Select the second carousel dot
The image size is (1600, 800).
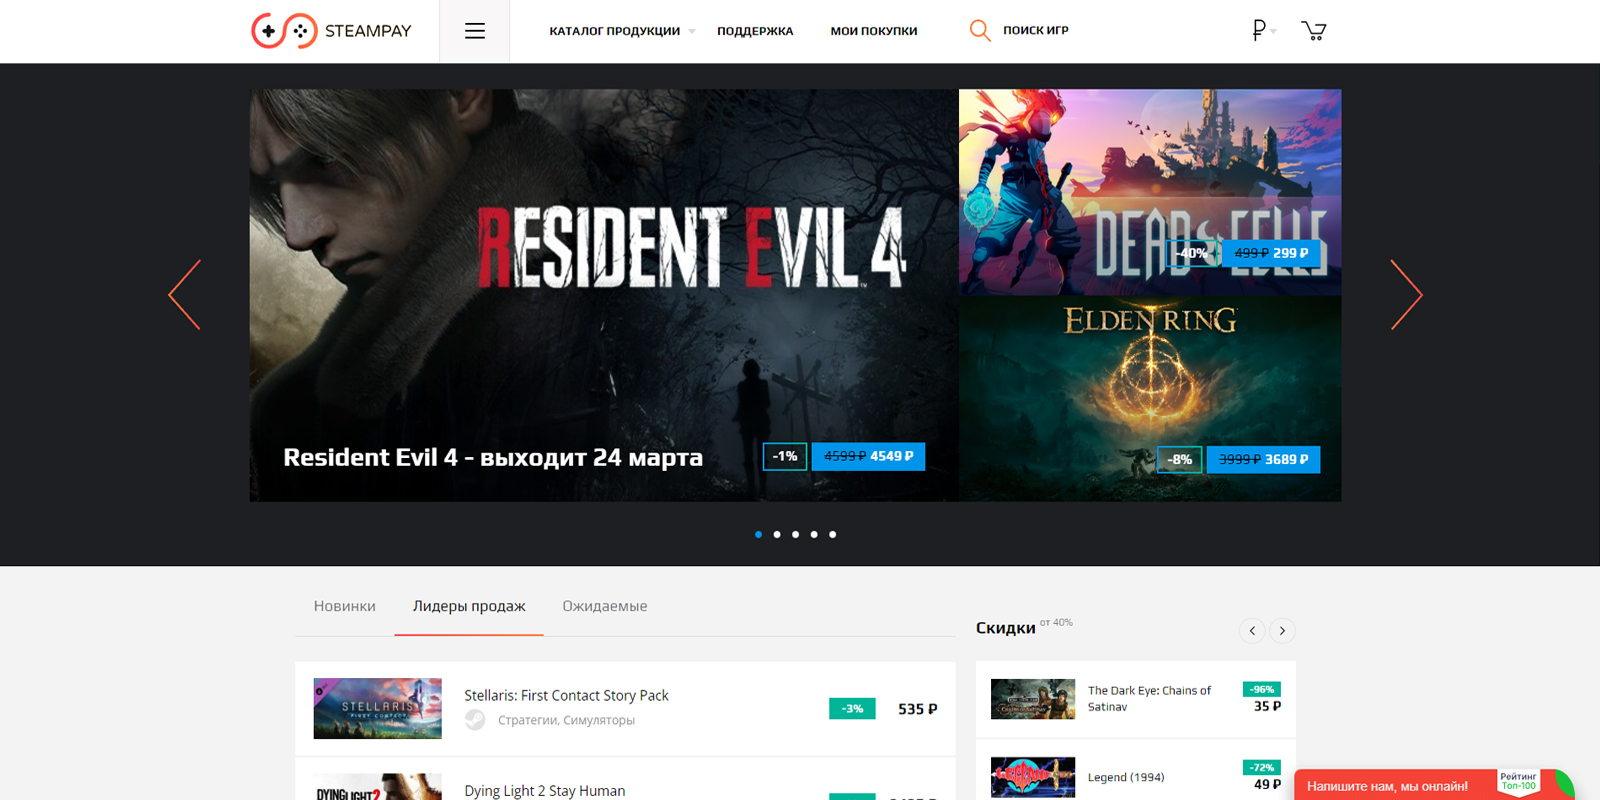(777, 535)
